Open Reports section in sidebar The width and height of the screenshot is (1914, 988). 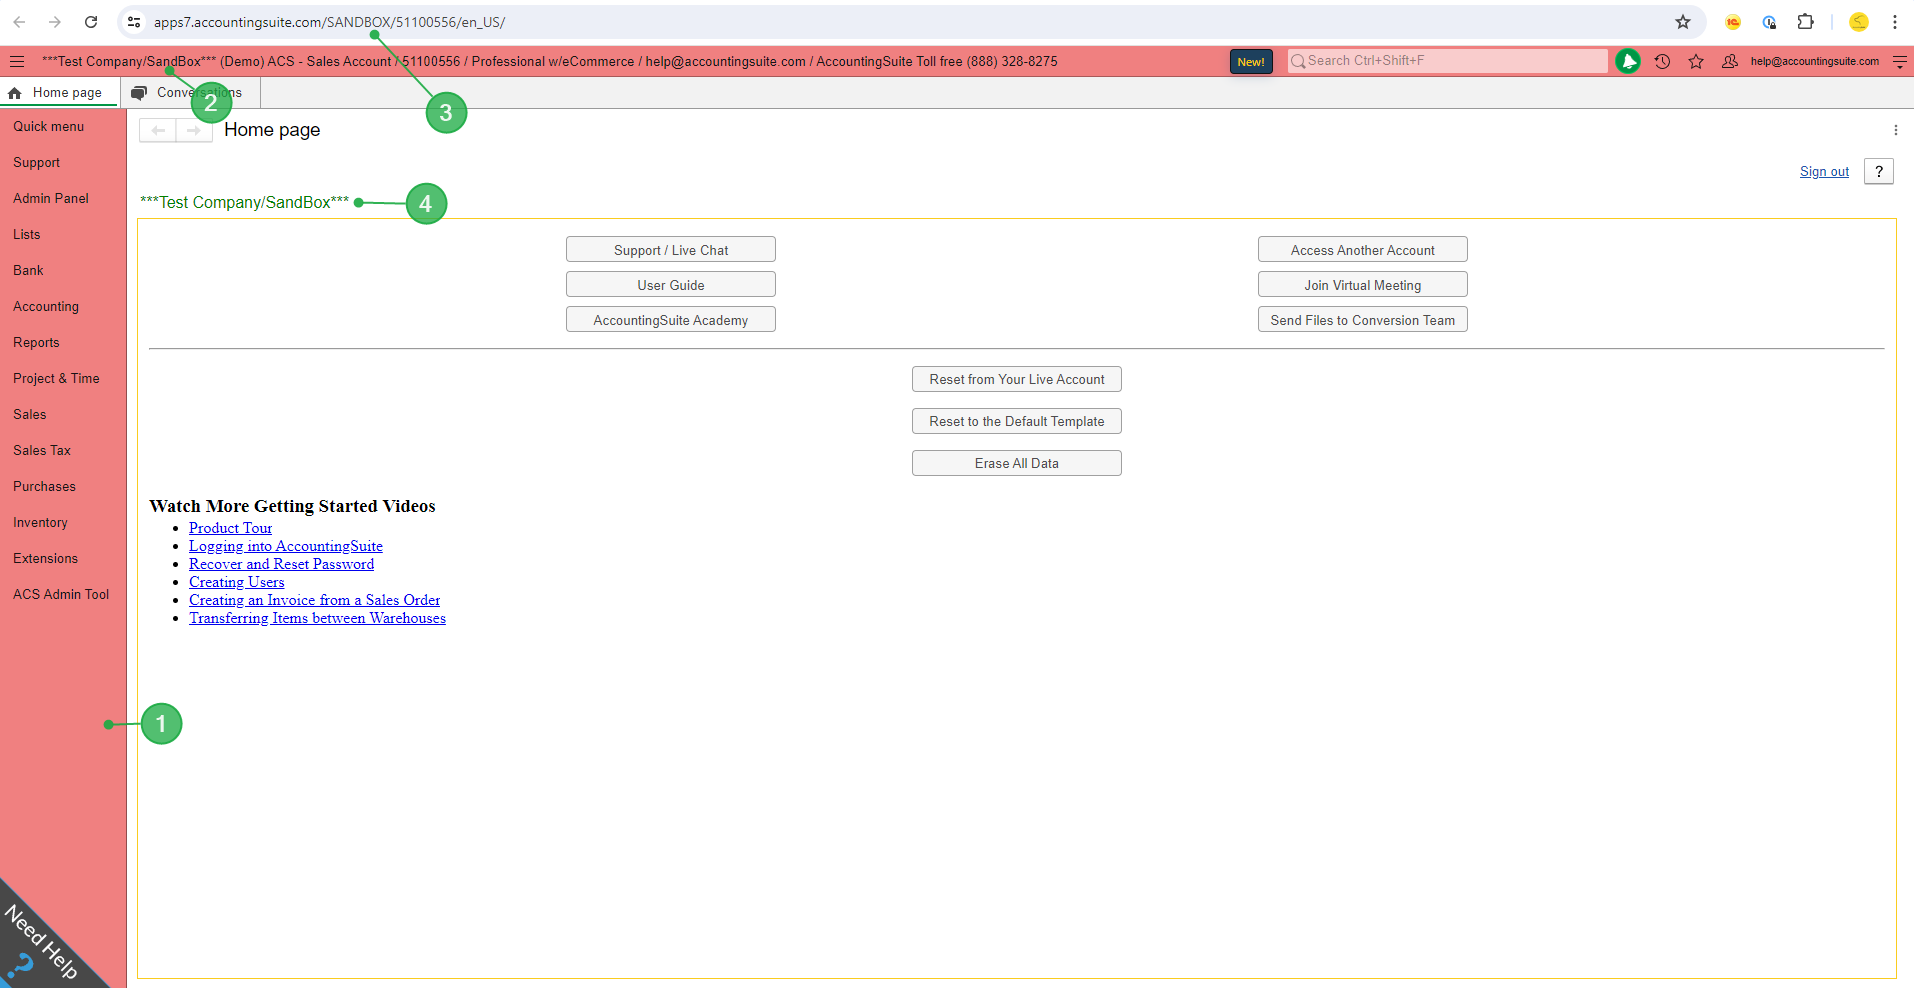tap(36, 343)
